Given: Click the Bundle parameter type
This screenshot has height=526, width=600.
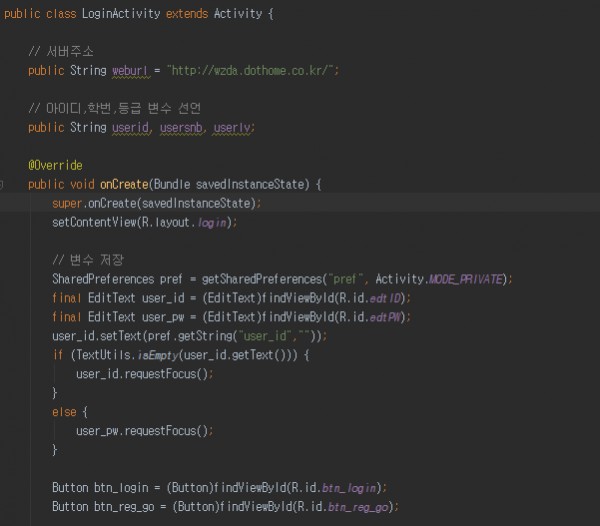Looking at the screenshot, I should pyautogui.click(x=172, y=184).
